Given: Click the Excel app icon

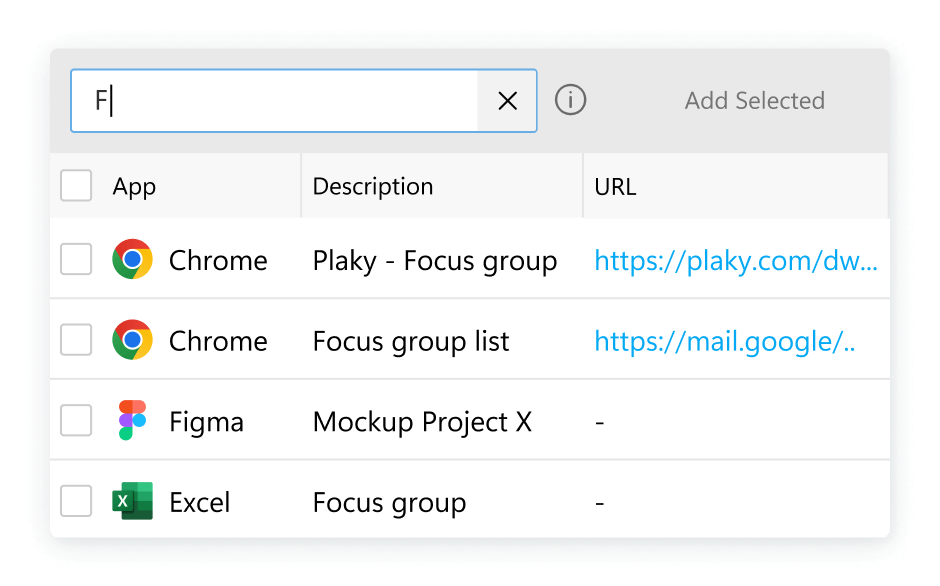Looking at the screenshot, I should (132, 501).
